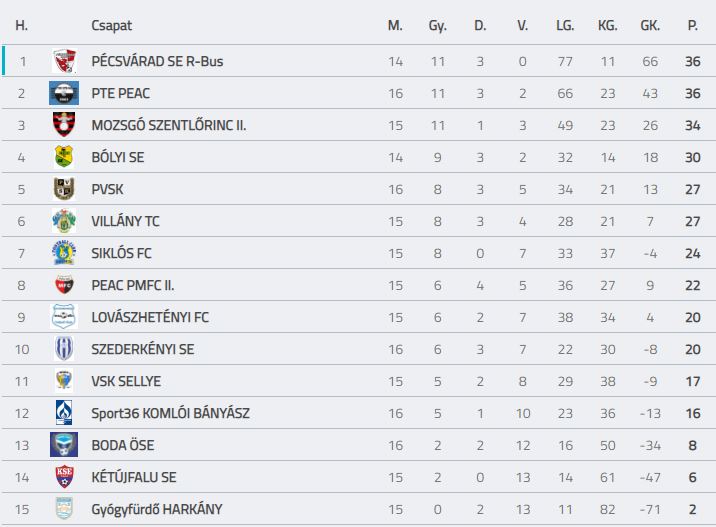Open the KÉTÚJFALU SE red-blue crest
The height and width of the screenshot is (527, 716).
pos(64,477)
